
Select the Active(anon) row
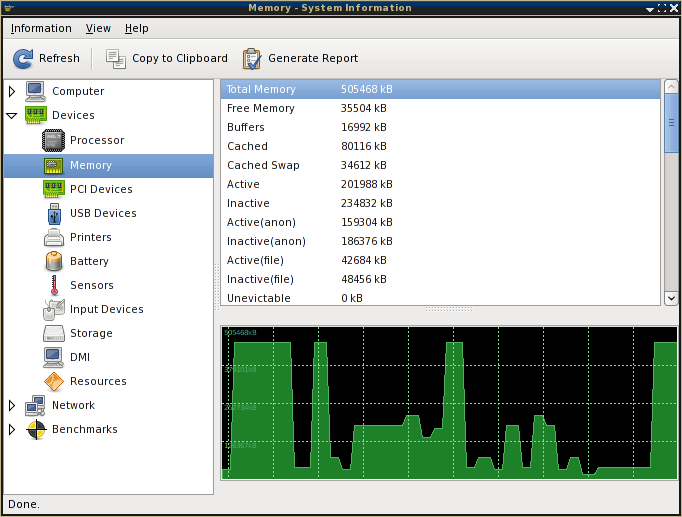point(441,222)
